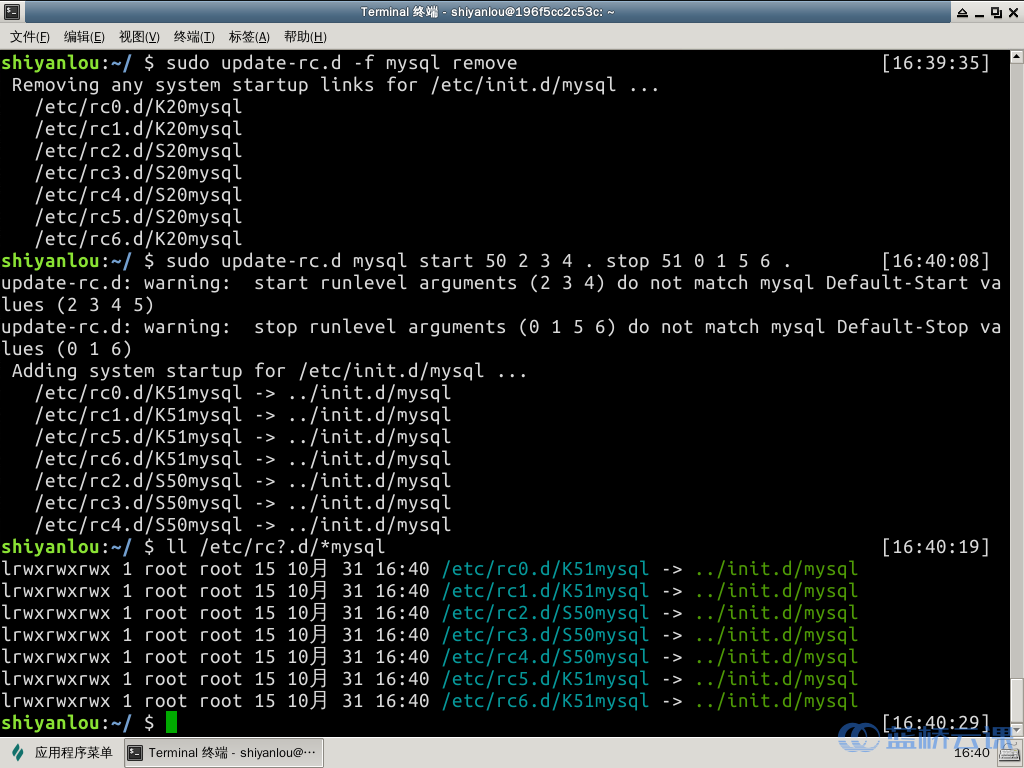Click the taskbar clock showing 16:40
1024x768 pixels.
pyautogui.click(x=971, y=753)
